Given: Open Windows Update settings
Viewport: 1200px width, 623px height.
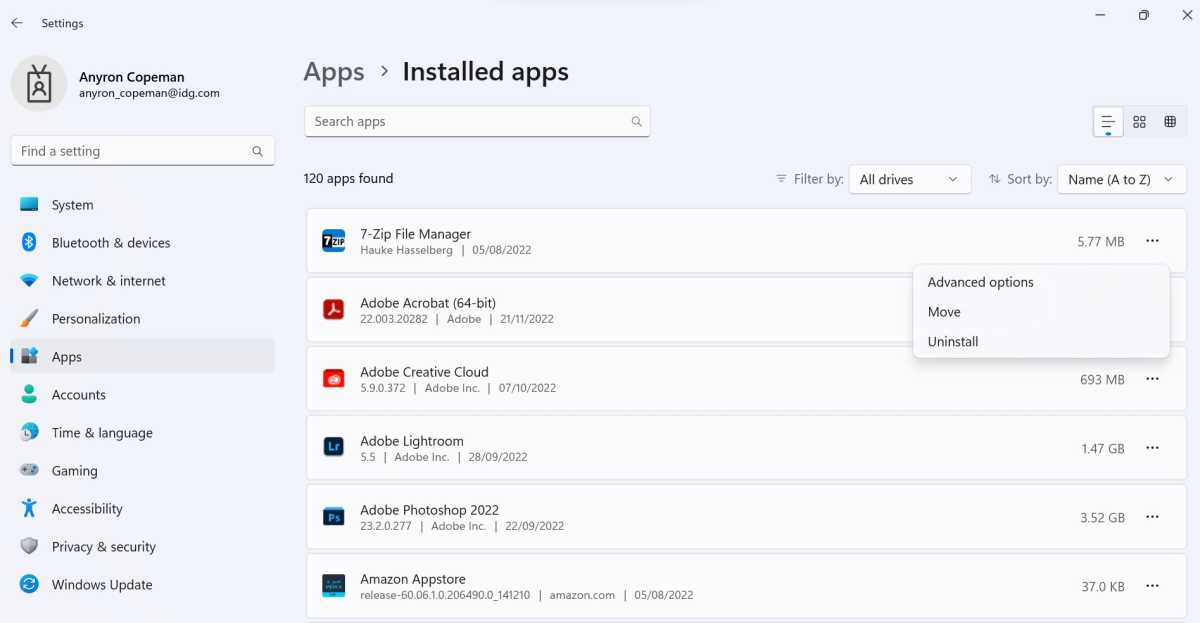Looking at the screenshot, I should [x=142, y=585].
